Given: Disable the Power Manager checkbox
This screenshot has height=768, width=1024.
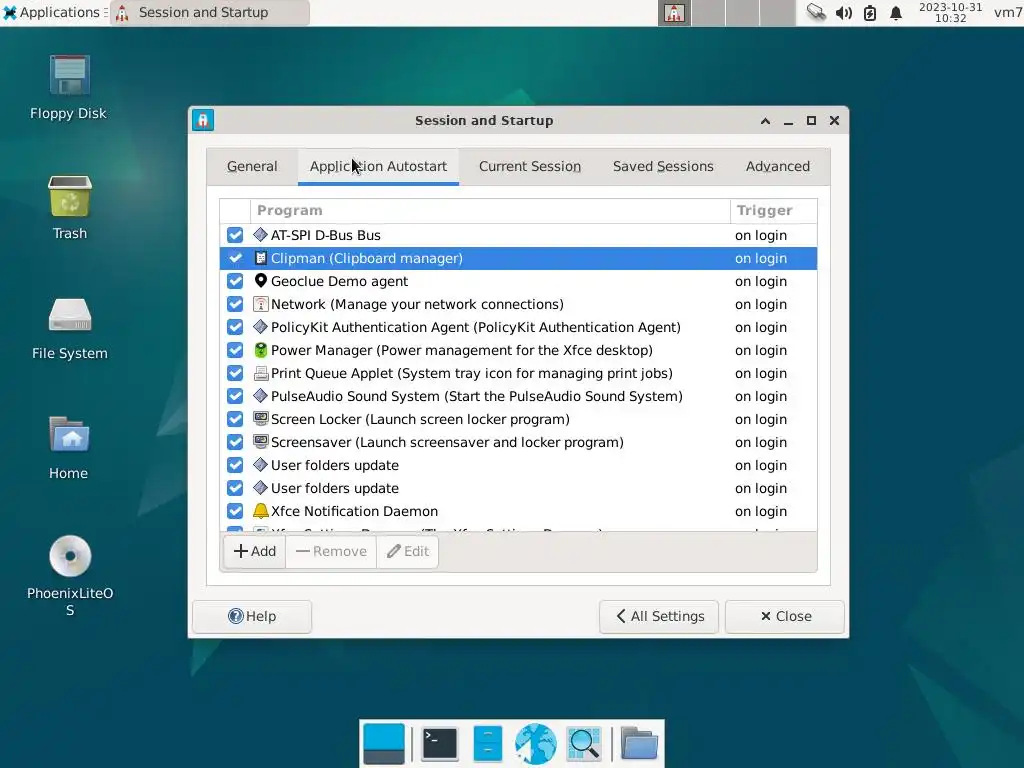Looking at the screenshot, I should [x=235, y=350].
